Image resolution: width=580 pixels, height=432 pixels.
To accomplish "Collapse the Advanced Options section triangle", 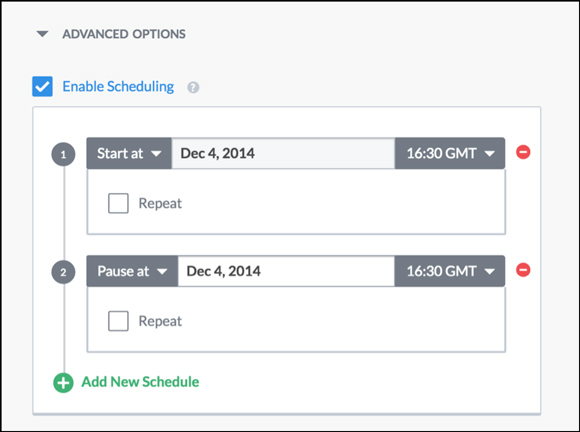I will (x=42, y=34).
